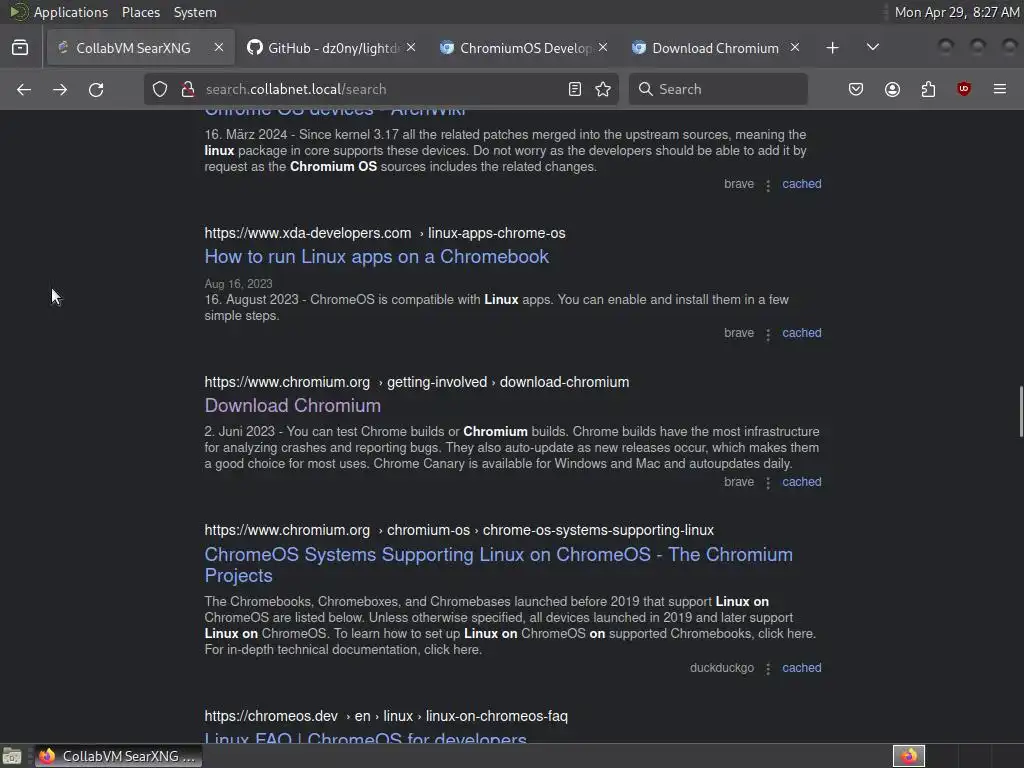1024x768 pixels.
Task: Close the GitHub dz0ny tab
Action: point(411,48)
